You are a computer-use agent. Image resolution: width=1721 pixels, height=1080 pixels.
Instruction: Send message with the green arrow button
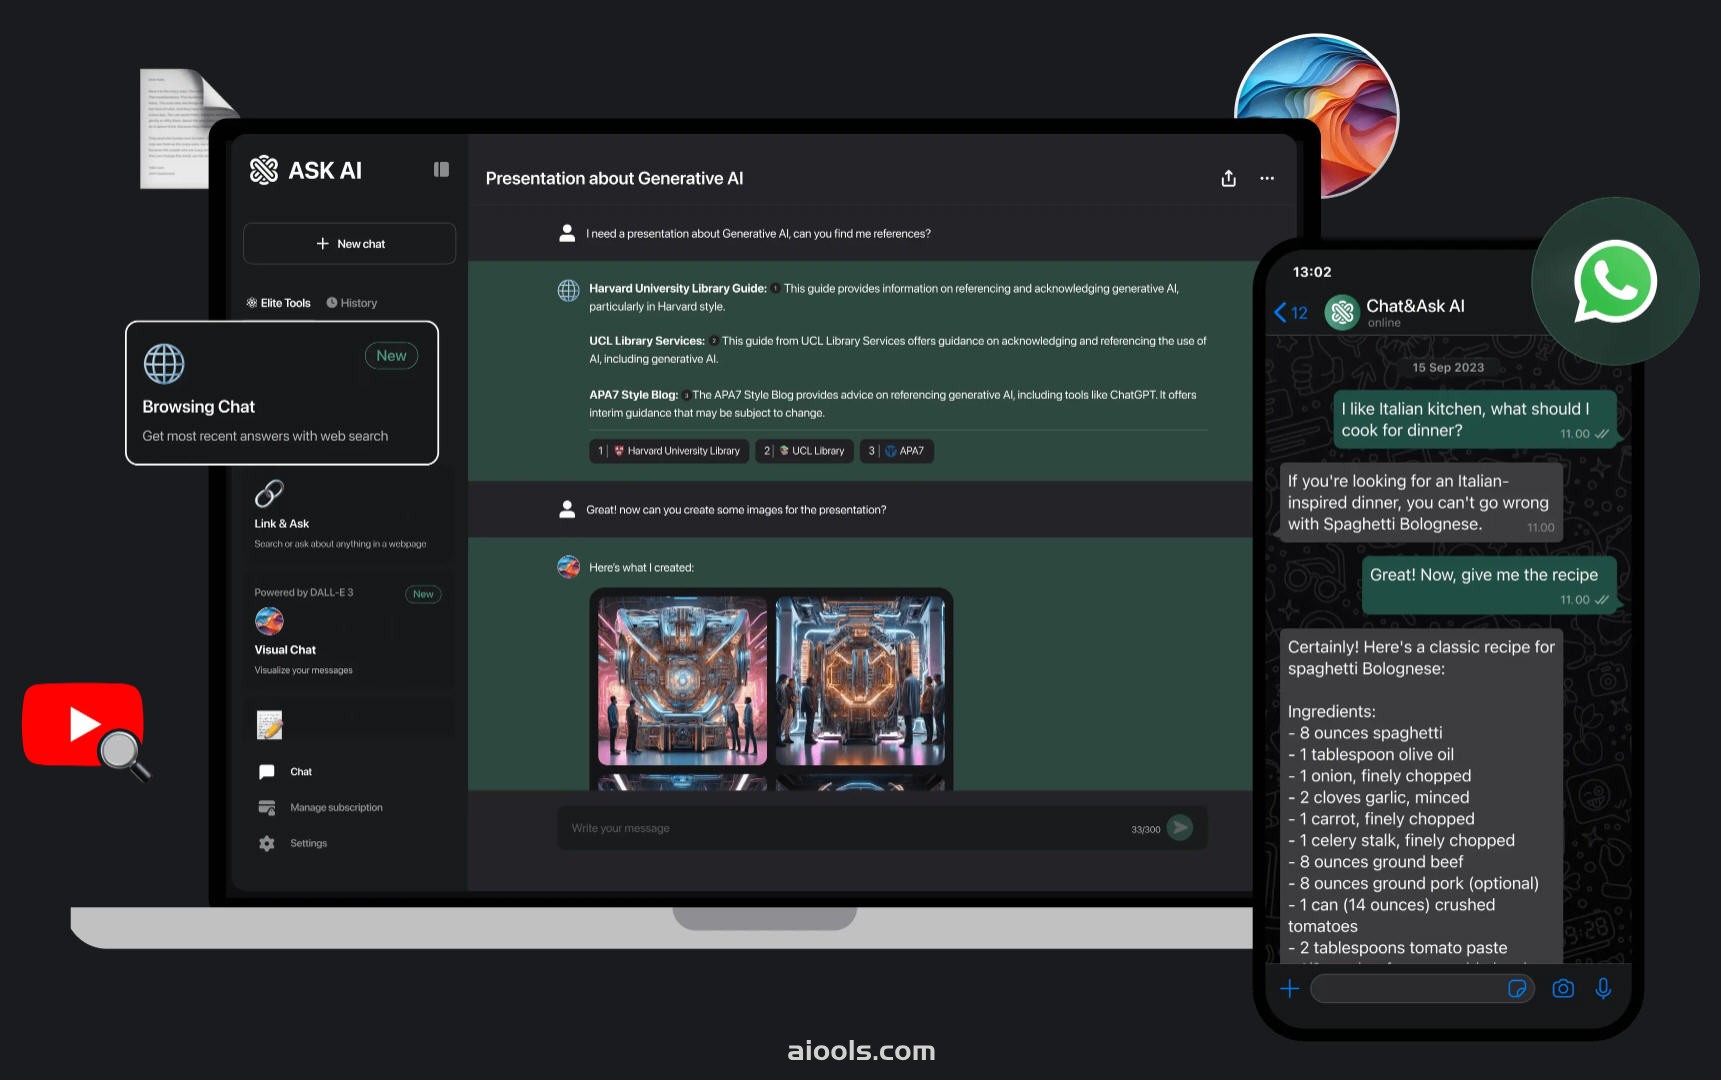pos(1180,828)
